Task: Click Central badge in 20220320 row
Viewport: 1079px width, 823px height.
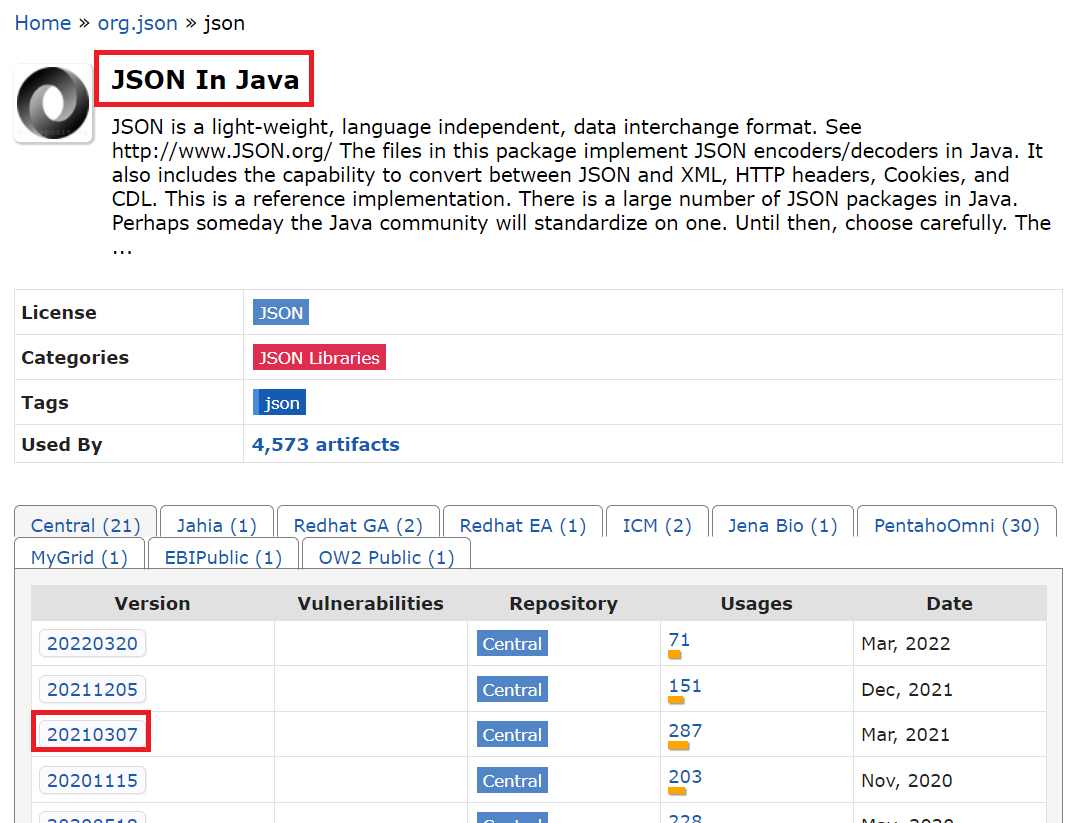Action: tap(513, 643)
